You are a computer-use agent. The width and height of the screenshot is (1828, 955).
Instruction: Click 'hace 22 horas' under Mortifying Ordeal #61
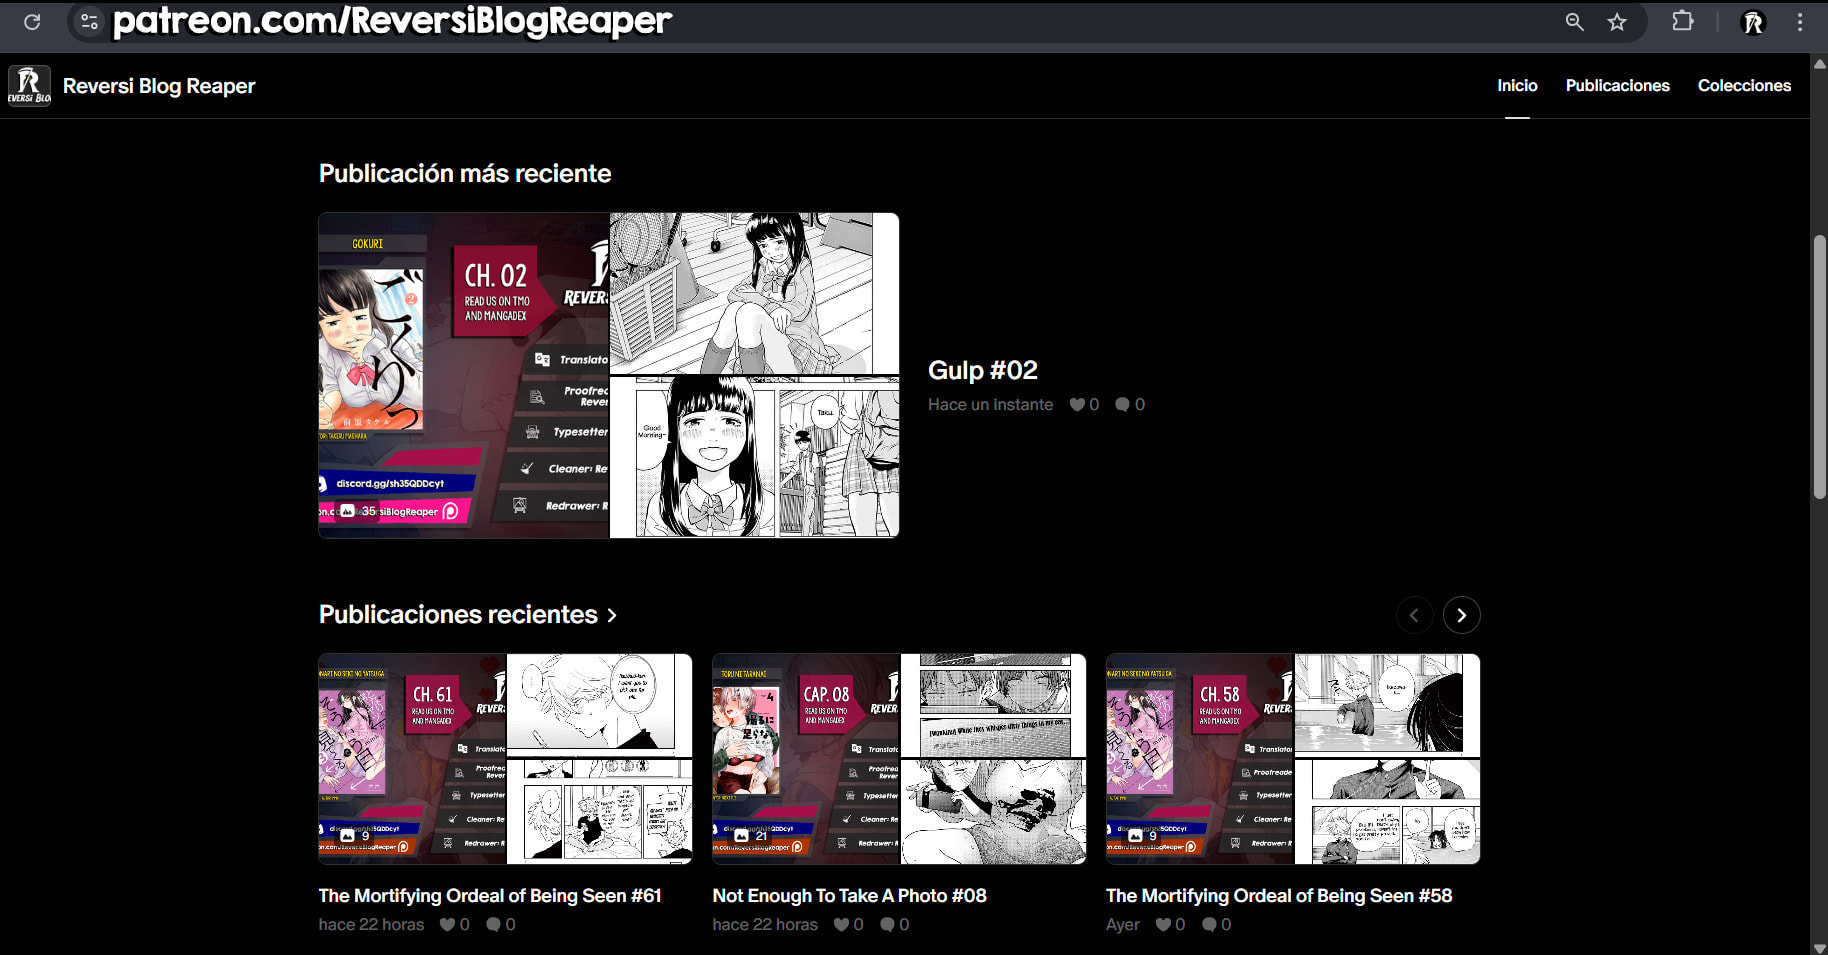pos(371,924)
